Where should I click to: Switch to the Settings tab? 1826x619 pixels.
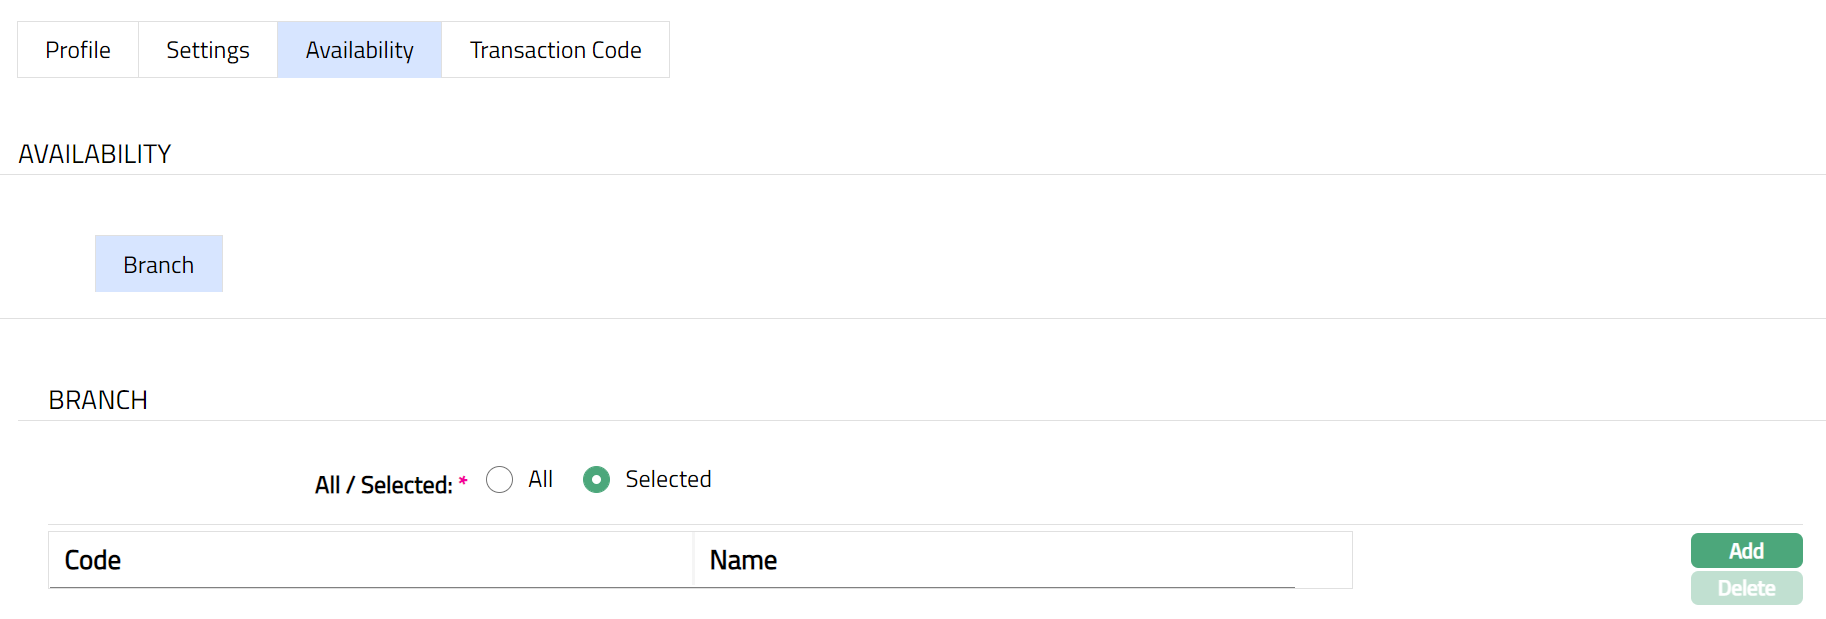[208, 50]
